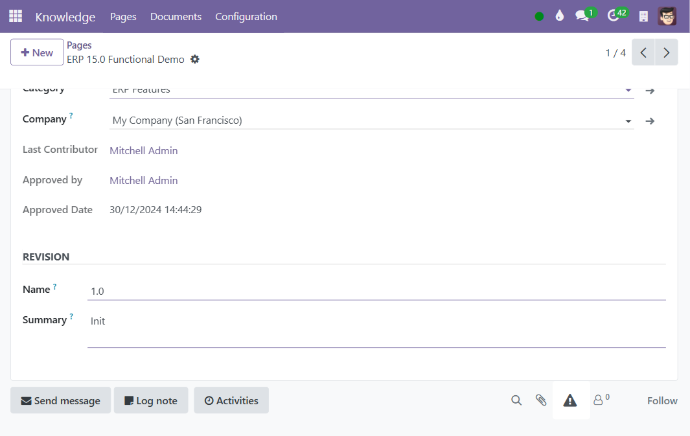Expand the Company dropdown
The height and width of the screenshot is (436, 690).
click(628, 121)
